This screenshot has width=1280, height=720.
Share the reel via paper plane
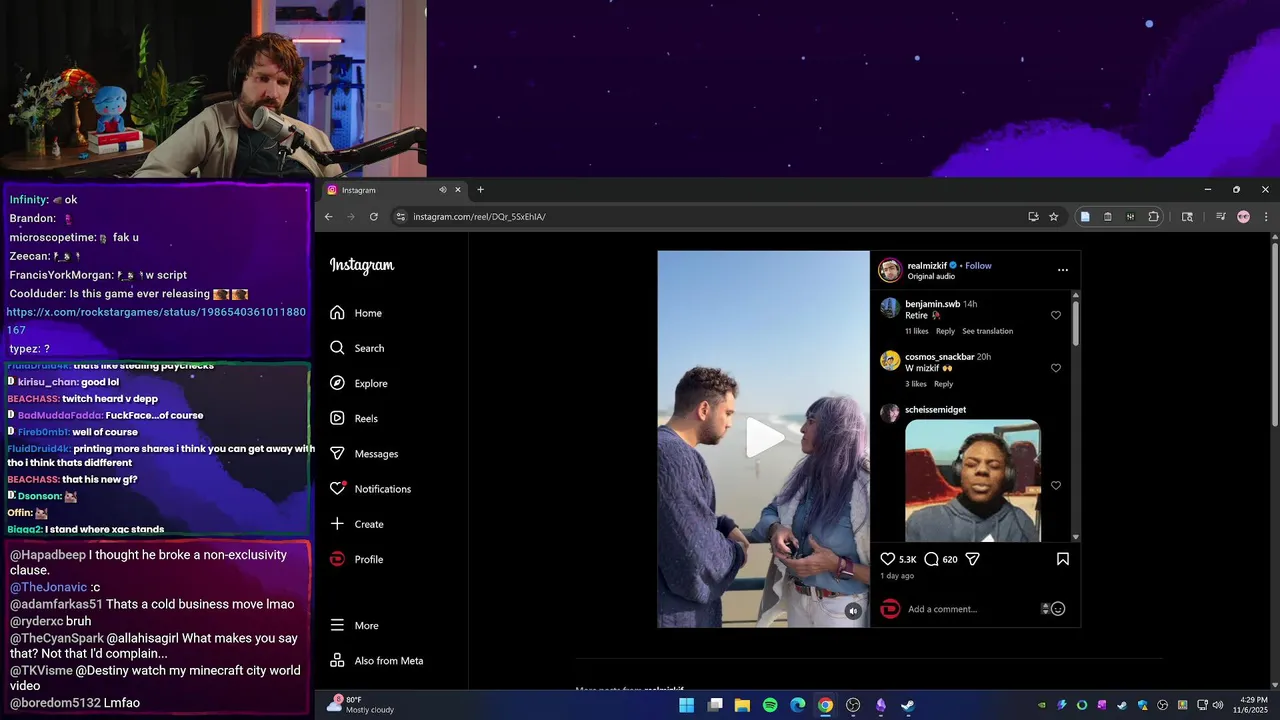(x=972, y=559)
